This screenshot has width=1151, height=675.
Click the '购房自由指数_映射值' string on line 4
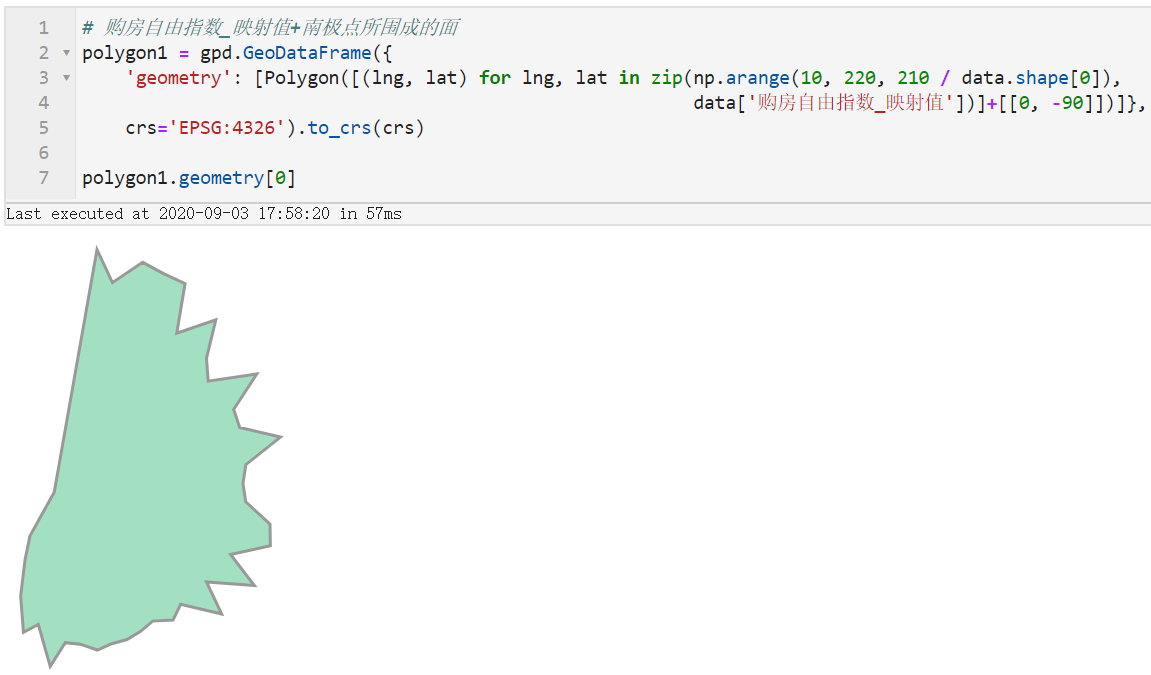tap(855, 103)
